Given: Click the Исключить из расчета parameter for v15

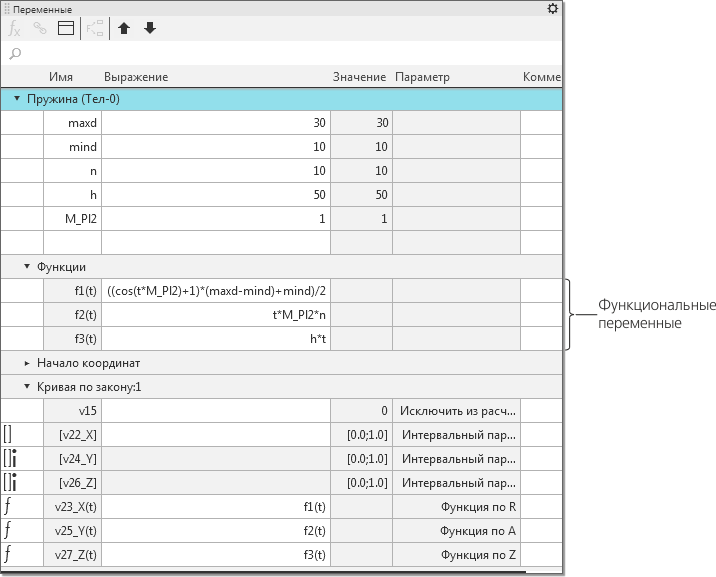Looking at the screenshot, I should [457, 411].
